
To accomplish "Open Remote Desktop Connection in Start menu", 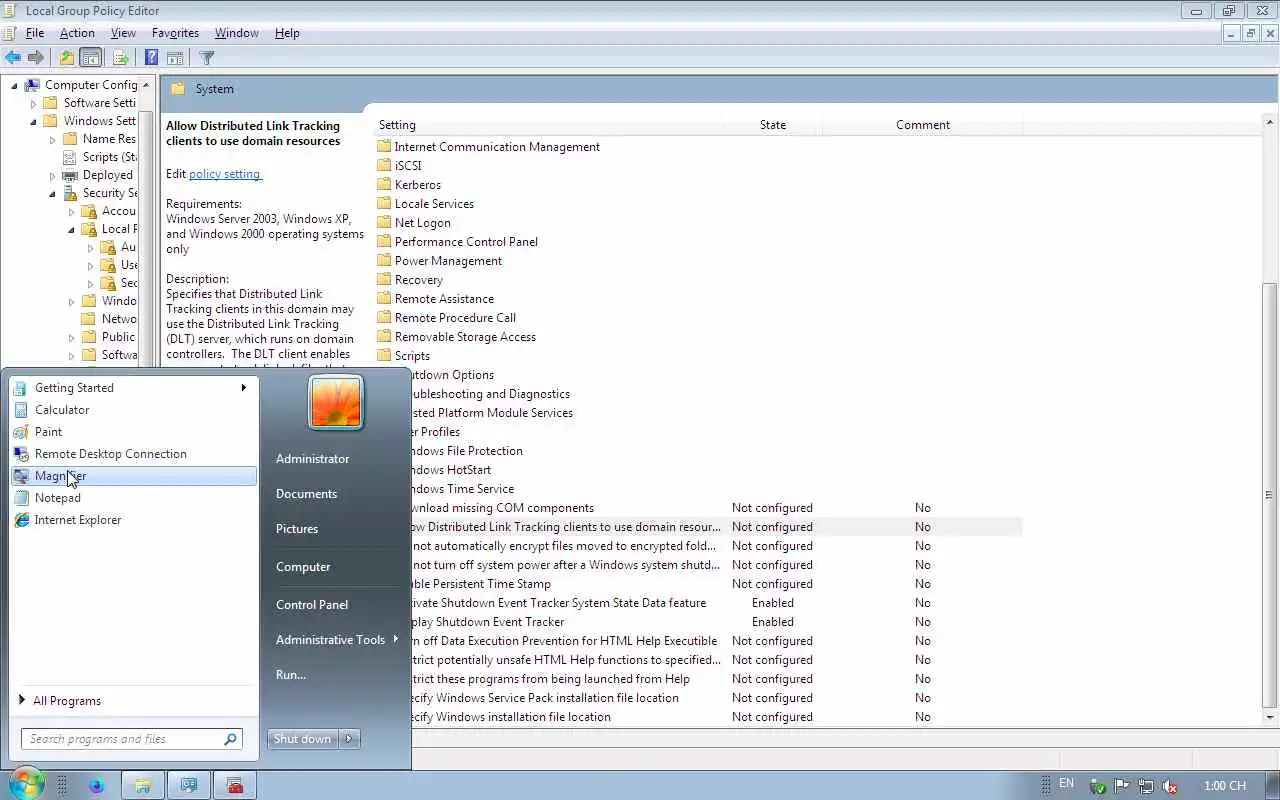I will click(x=133, y=454).
